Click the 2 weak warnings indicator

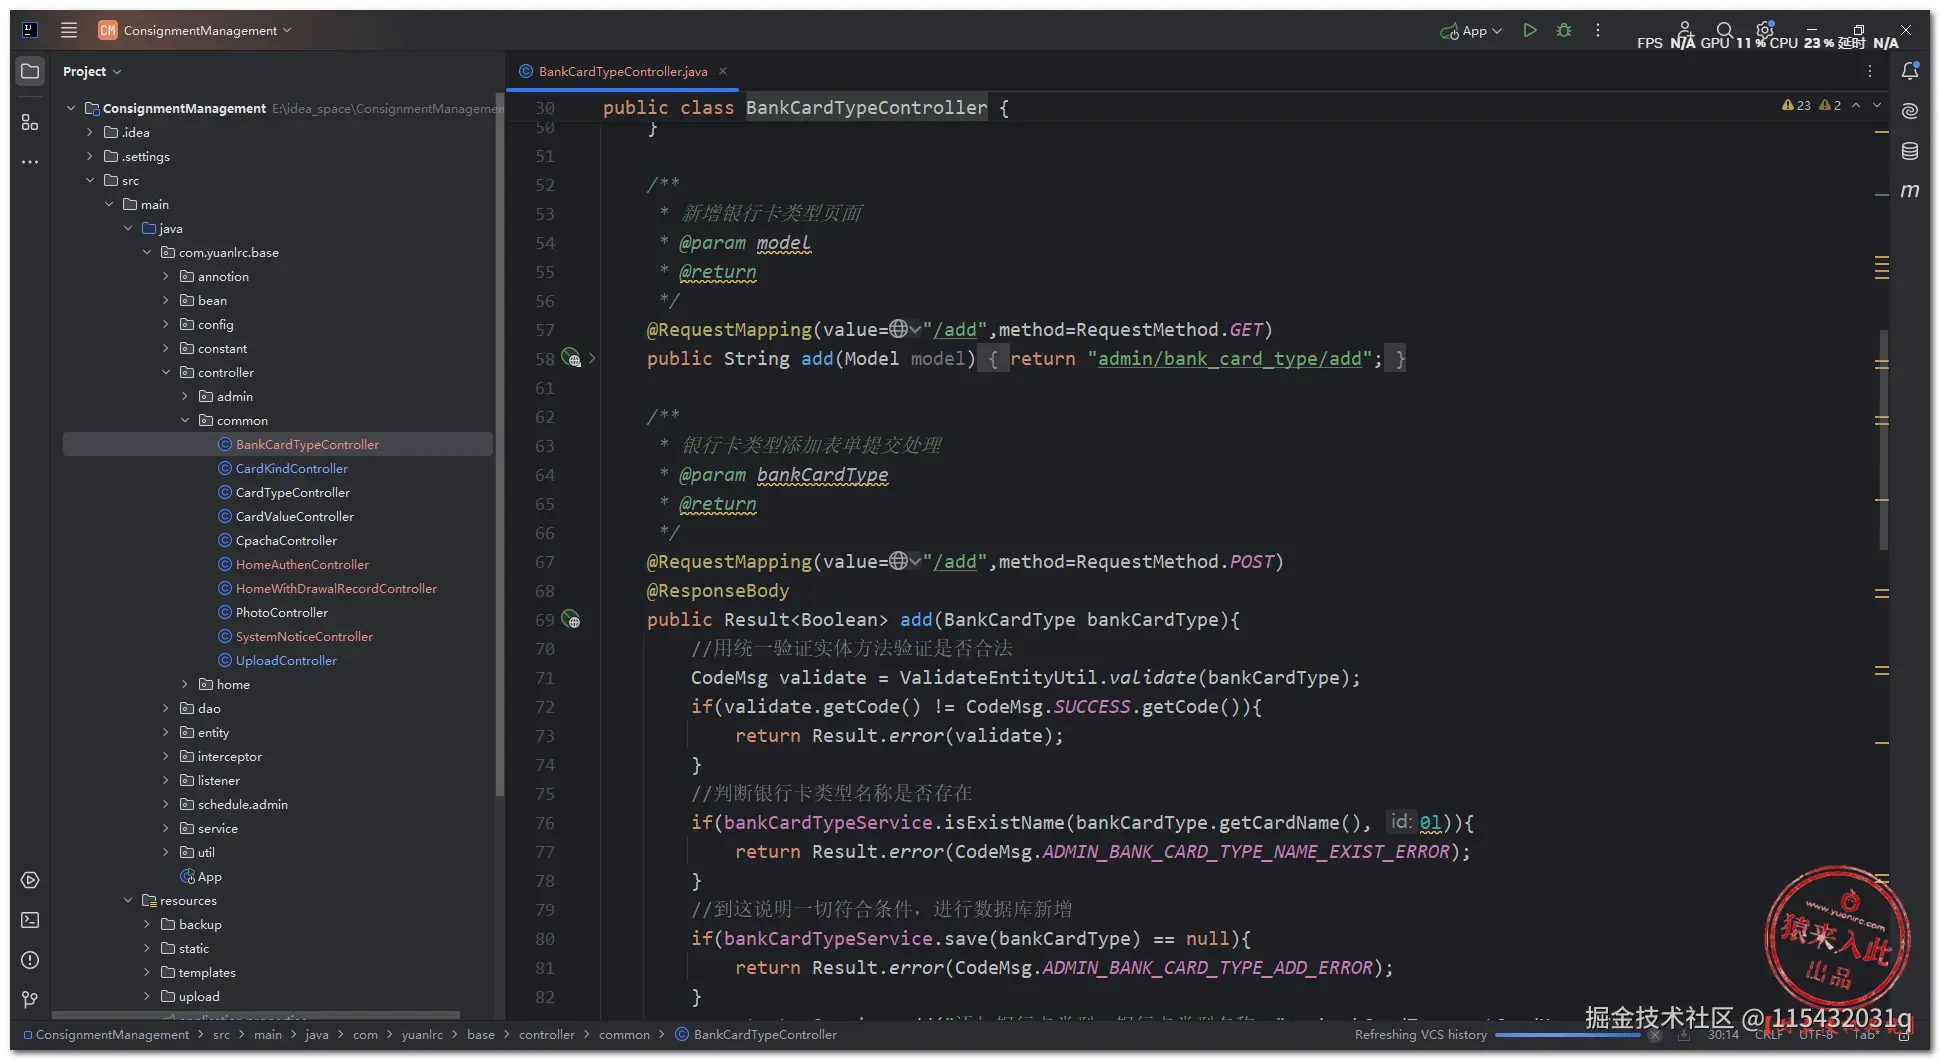click(x=1830, y=105)
